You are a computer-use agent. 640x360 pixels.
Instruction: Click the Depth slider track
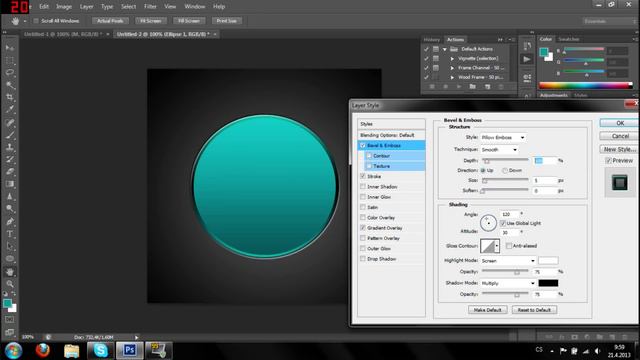(x=505, y=160)
